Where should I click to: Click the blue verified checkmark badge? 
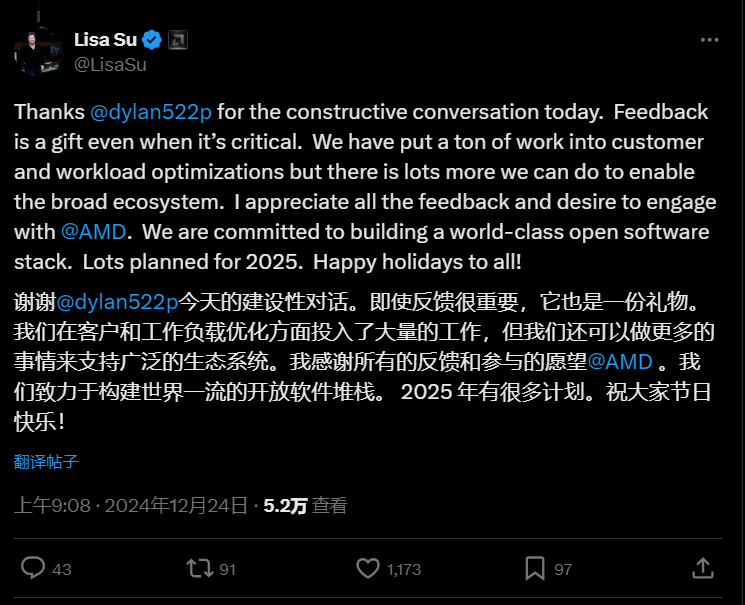click(x=152, y=40)
